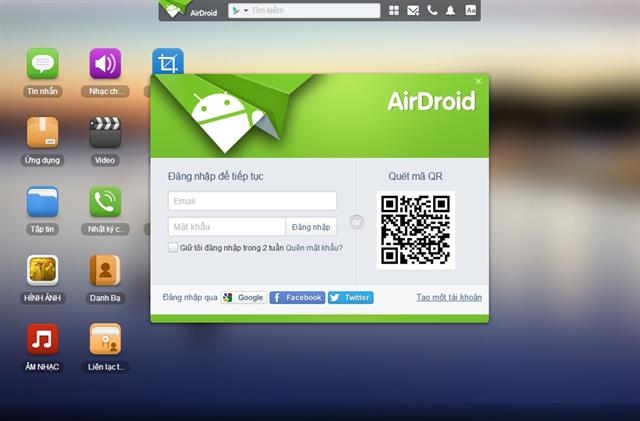Close the AirDroid login dialog
The height and width of the screenshot is (421, 640).
(x=478, y=81)
